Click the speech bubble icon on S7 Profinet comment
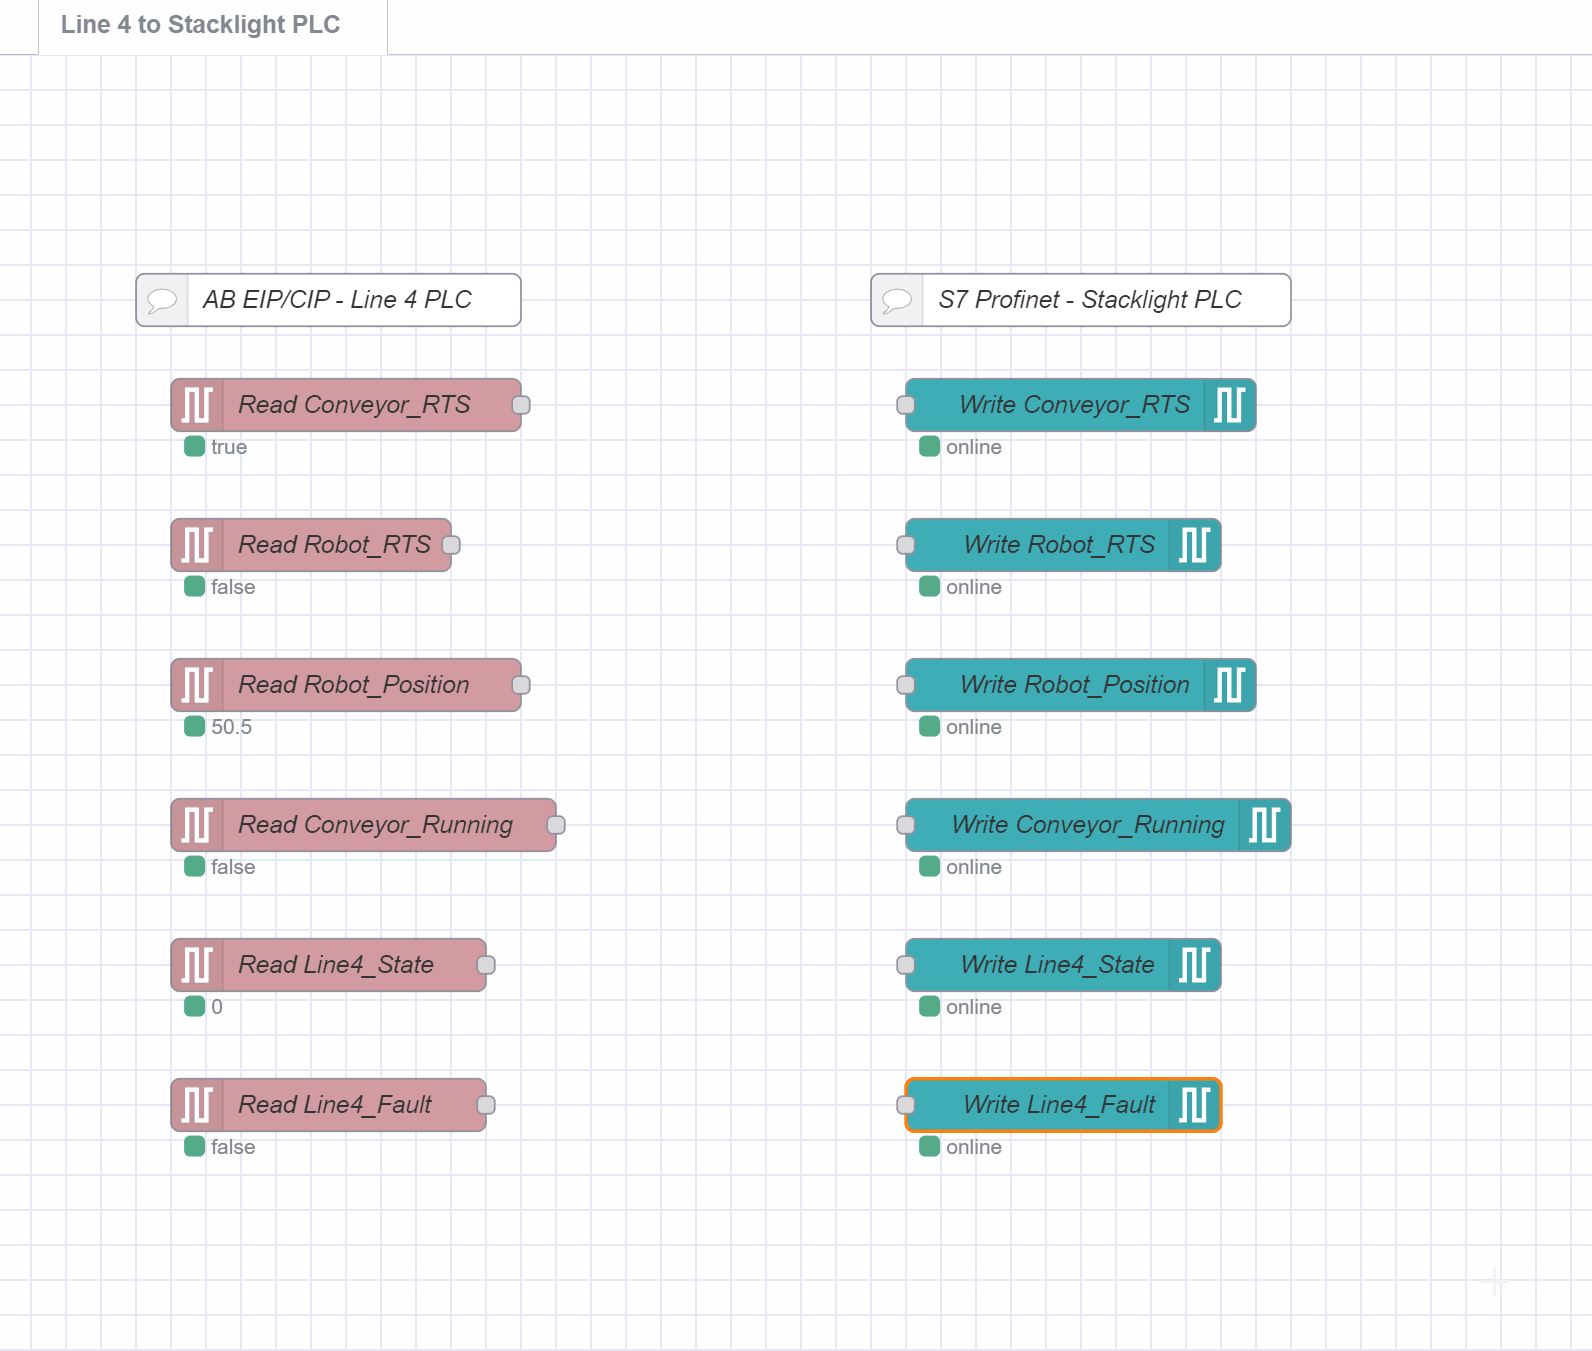Image resolution: width=1592 pixels, height=1351 pixels. click(x=896, y=299)
